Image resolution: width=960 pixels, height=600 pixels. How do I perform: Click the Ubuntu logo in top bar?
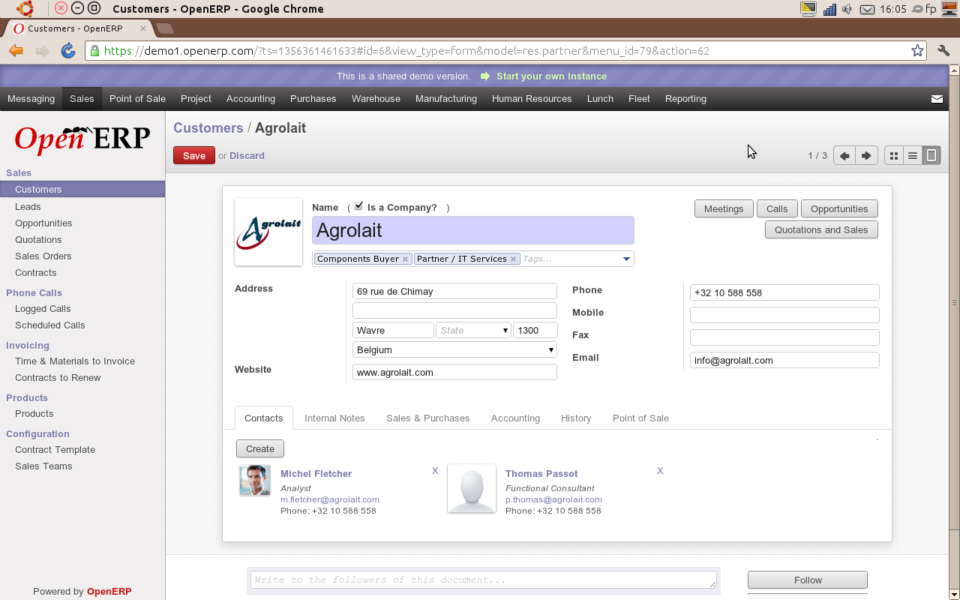pyautogui.click(x=24, y=9)
